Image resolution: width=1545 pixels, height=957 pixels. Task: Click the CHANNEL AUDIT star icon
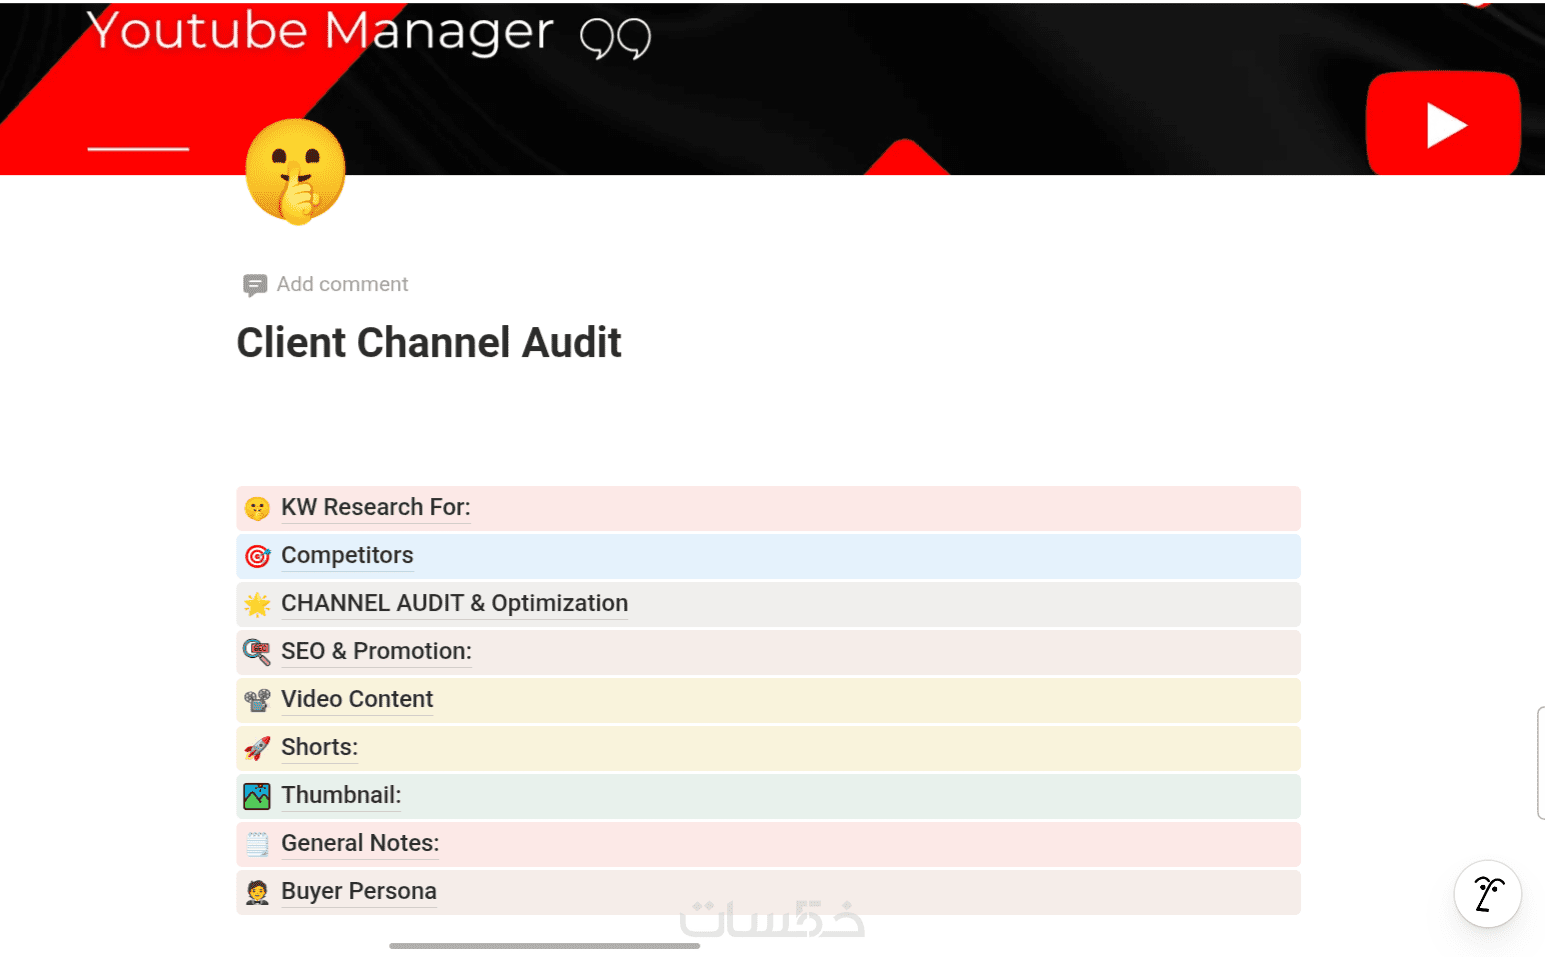257,604
